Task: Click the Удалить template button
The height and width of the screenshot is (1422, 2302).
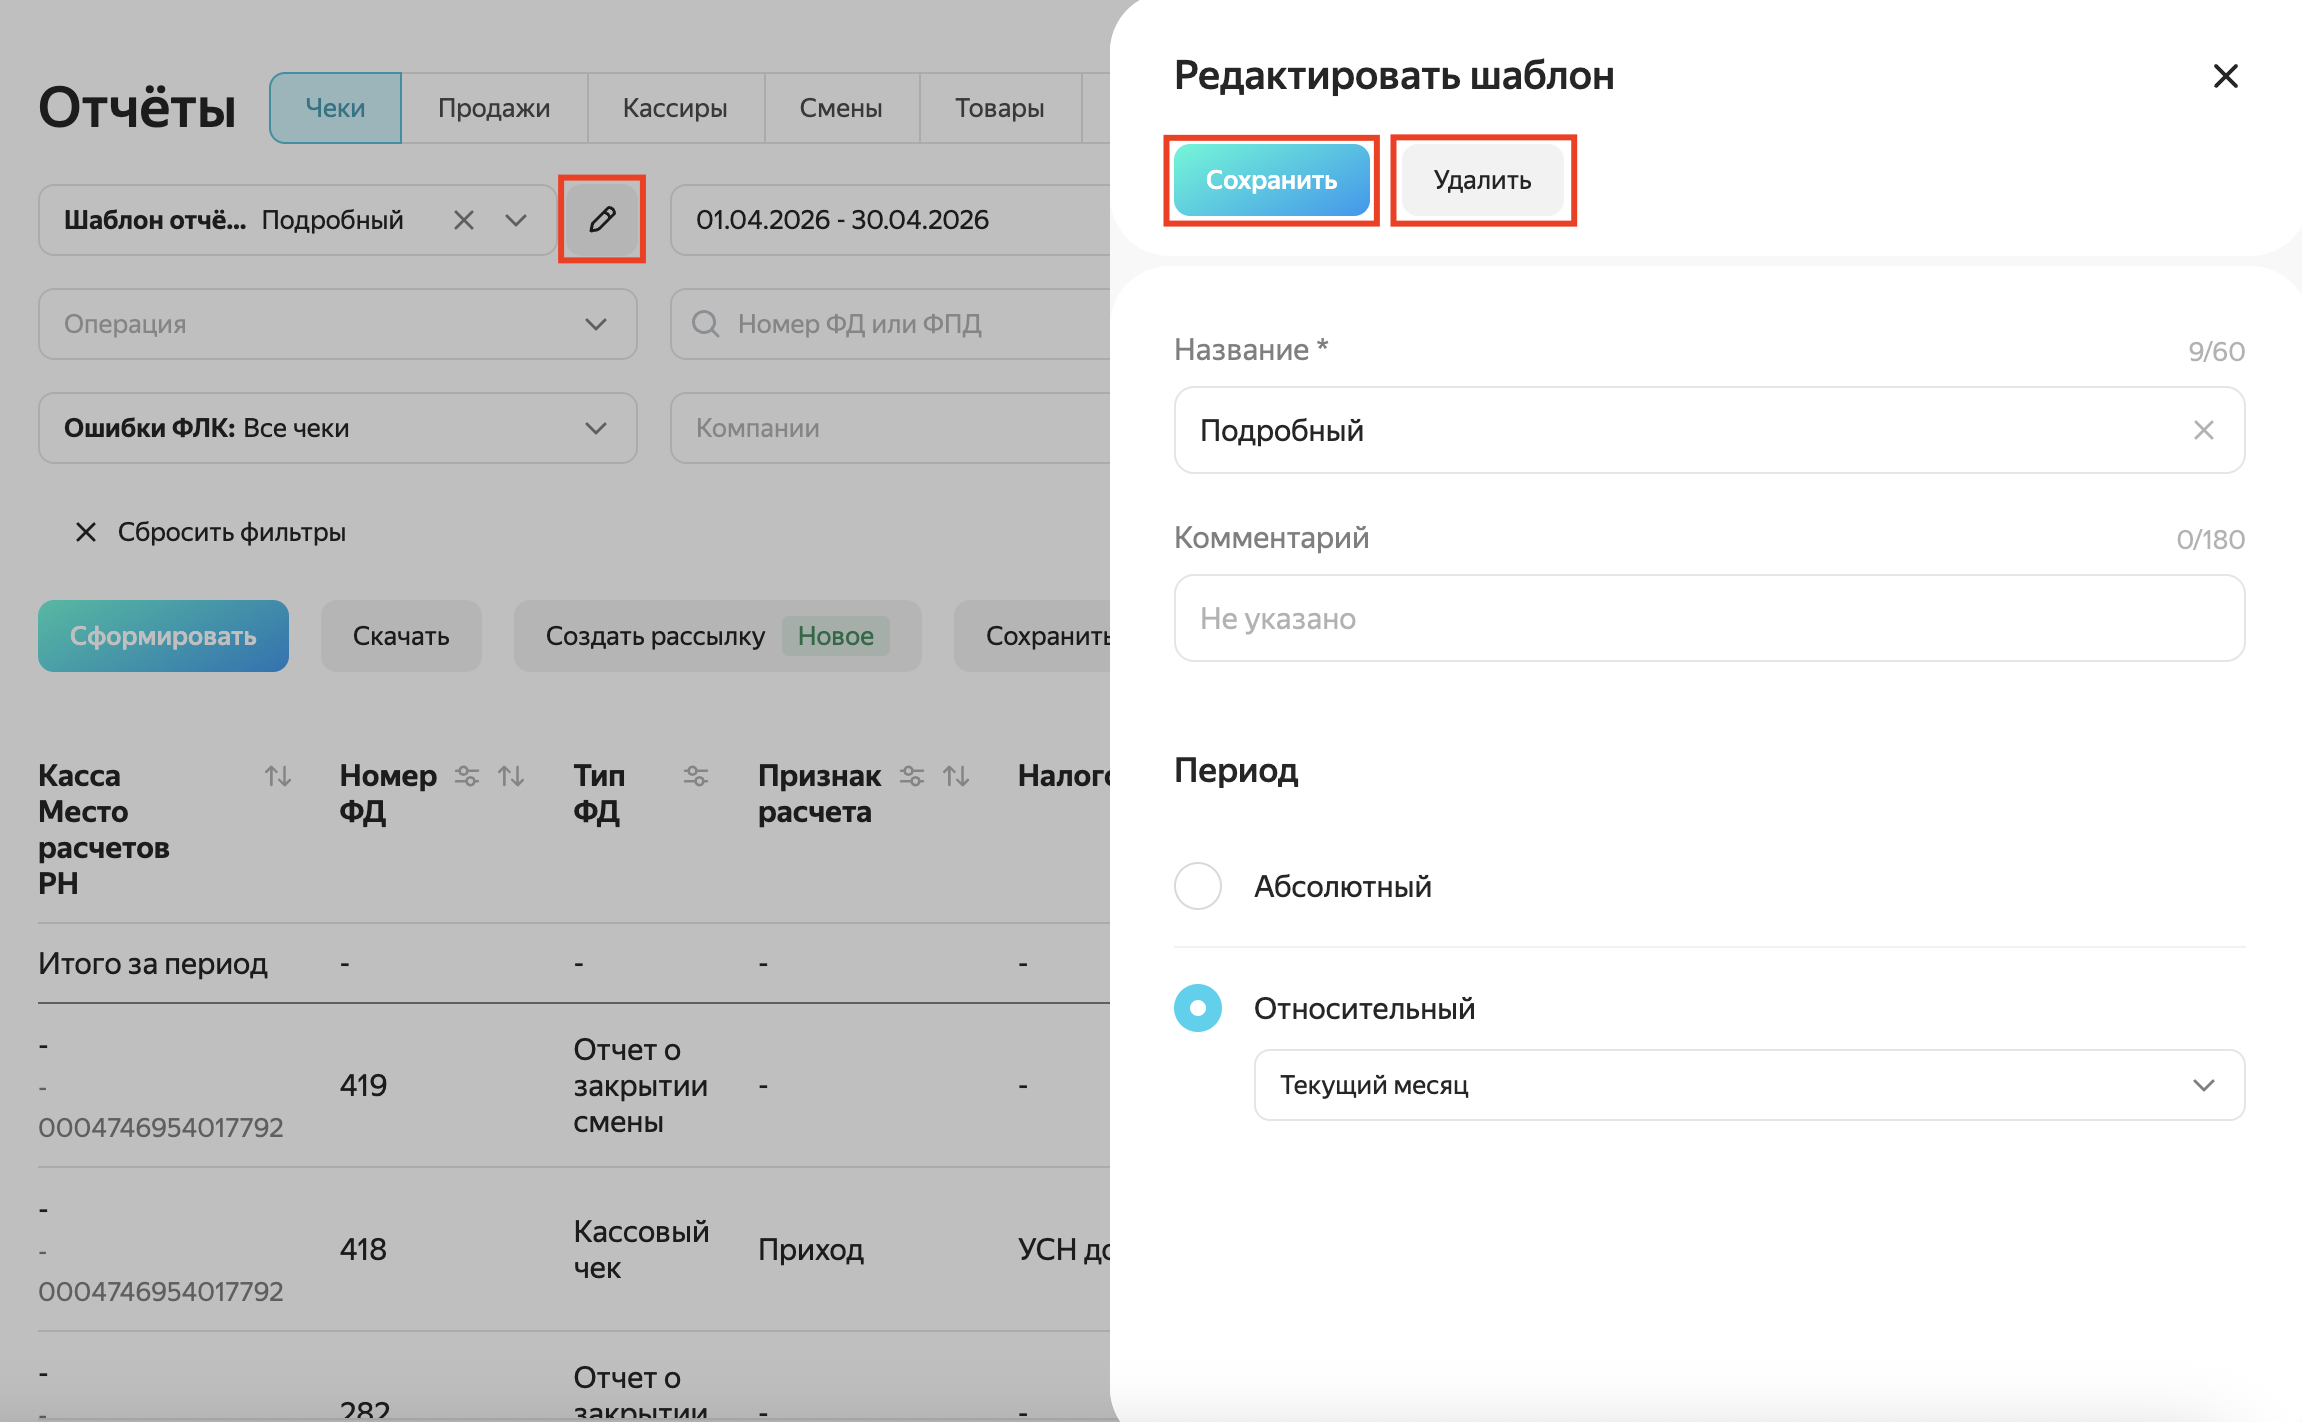Action: (1482, 180)
